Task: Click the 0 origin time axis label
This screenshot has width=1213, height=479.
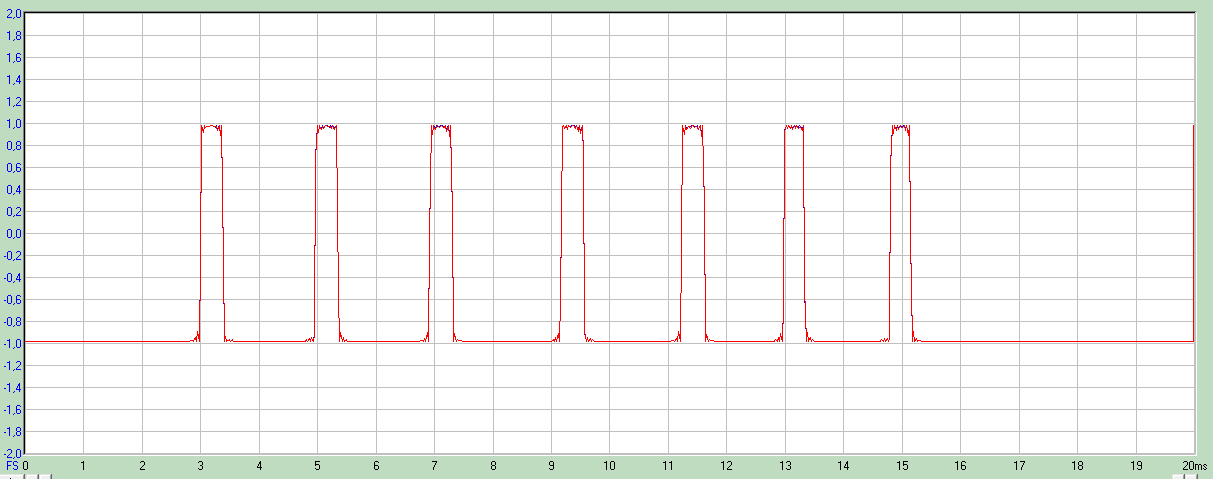Action: click(x=25, y=466)
